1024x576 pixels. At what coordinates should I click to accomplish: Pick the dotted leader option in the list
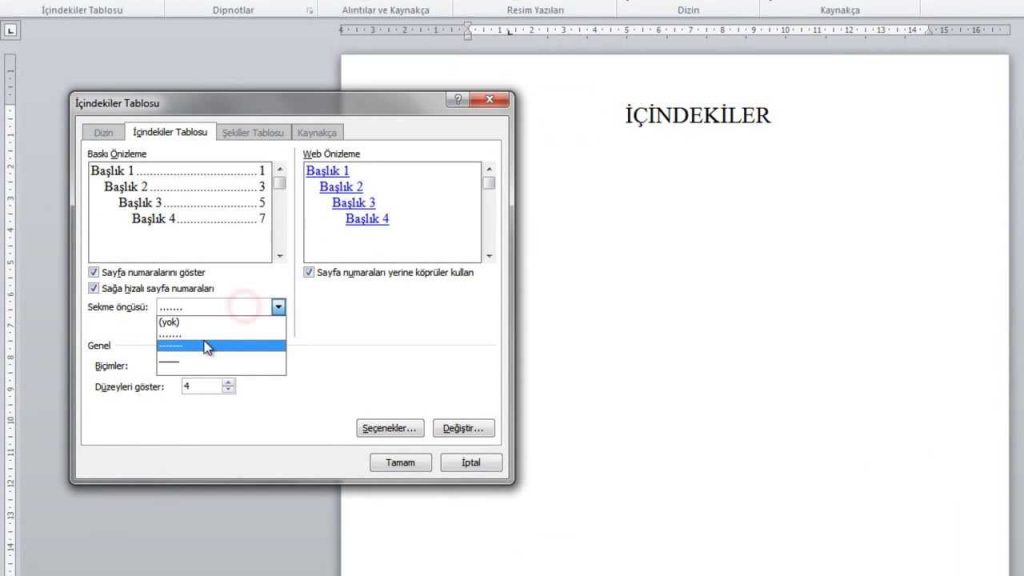221,334
